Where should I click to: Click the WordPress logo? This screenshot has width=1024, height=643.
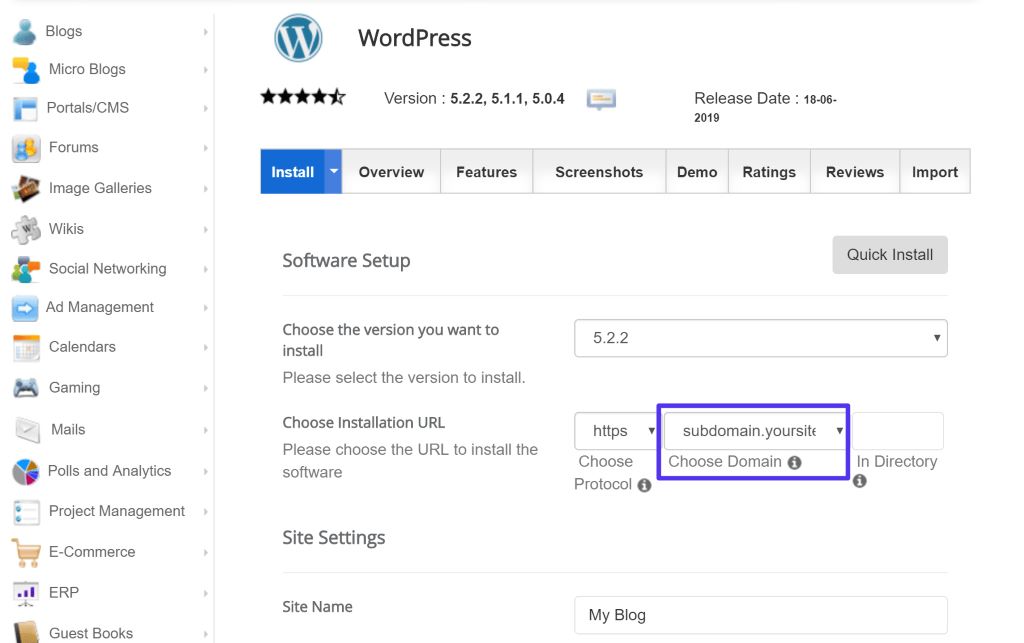[298, 38]
